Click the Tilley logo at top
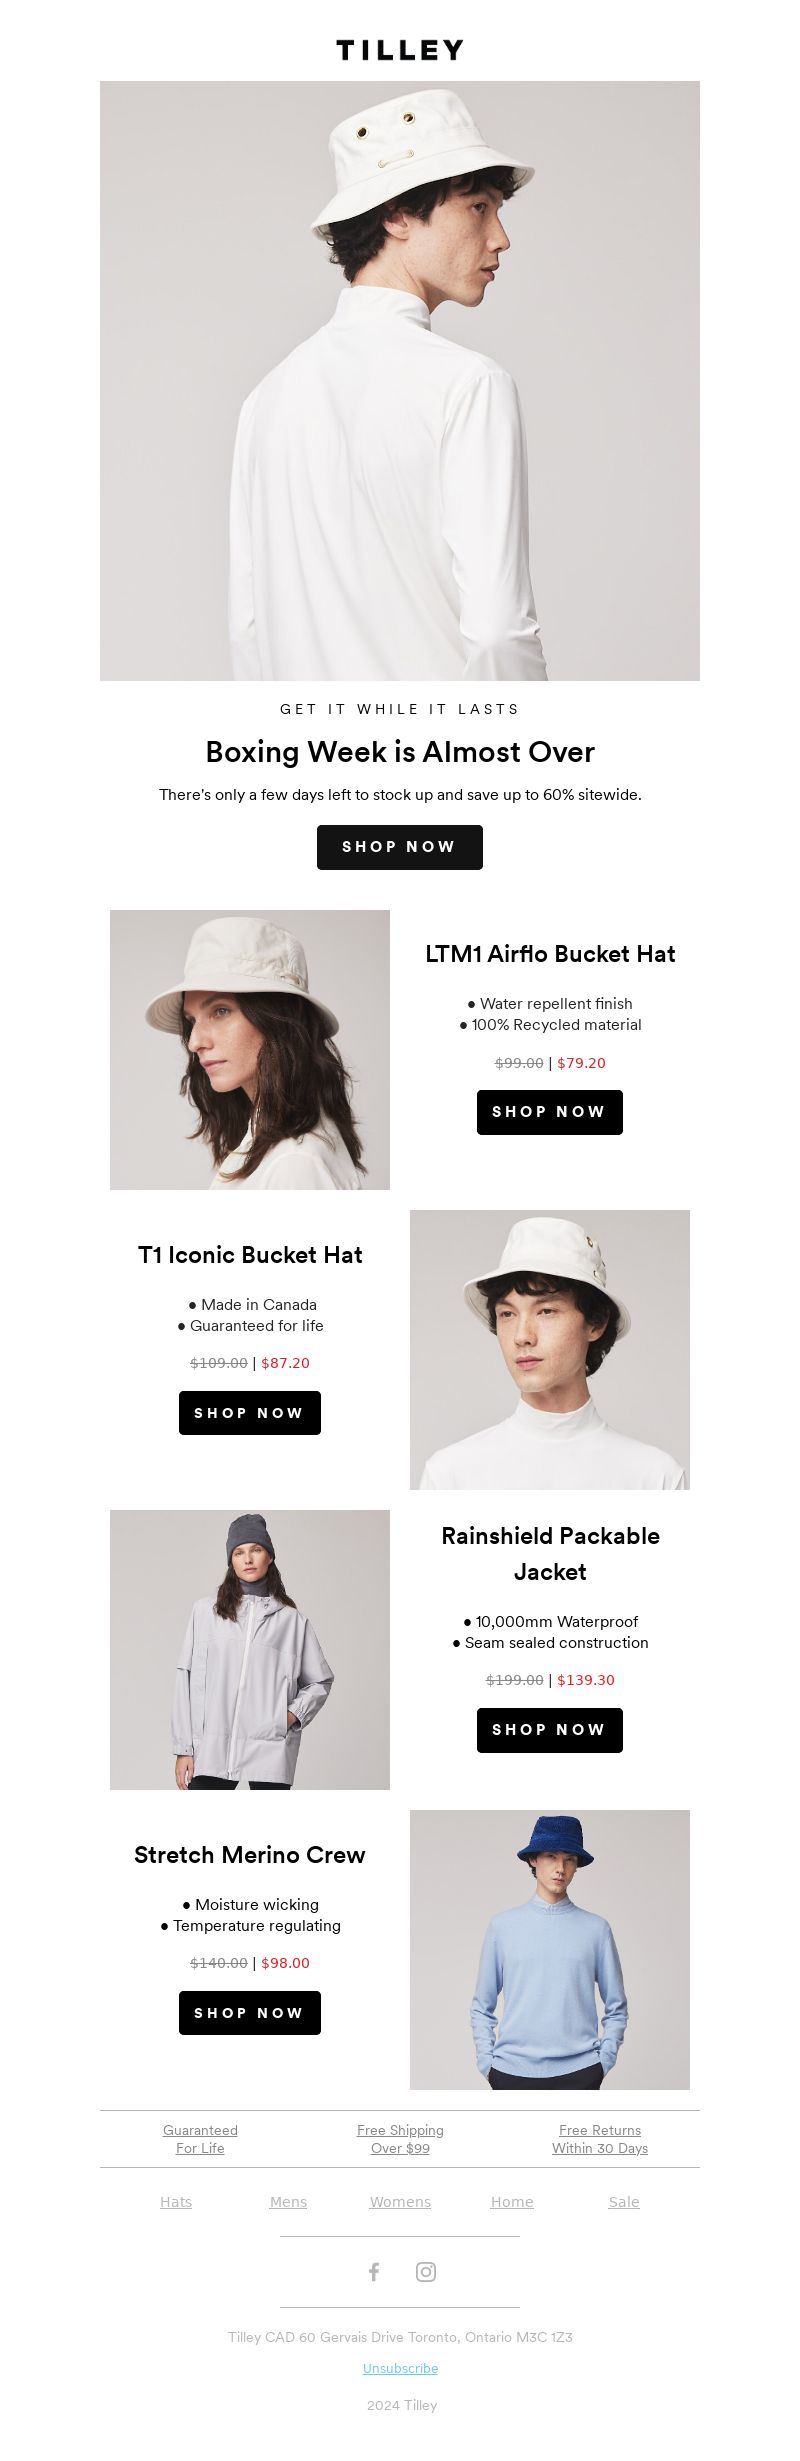Screen dimensions: 800x2461 tap(400, 50)
